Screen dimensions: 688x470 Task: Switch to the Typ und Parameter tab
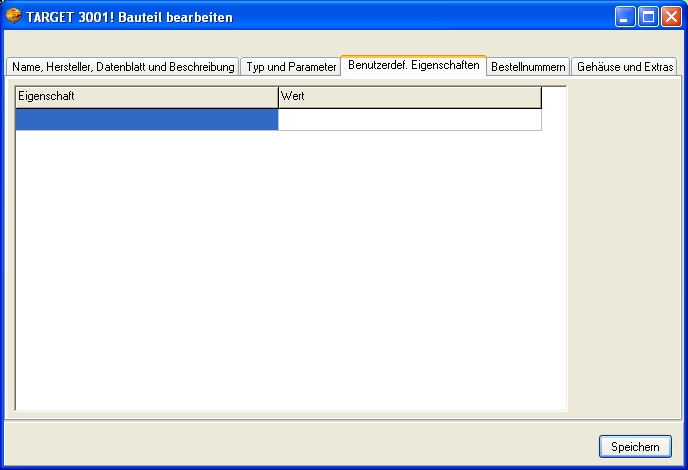(291, 67)
